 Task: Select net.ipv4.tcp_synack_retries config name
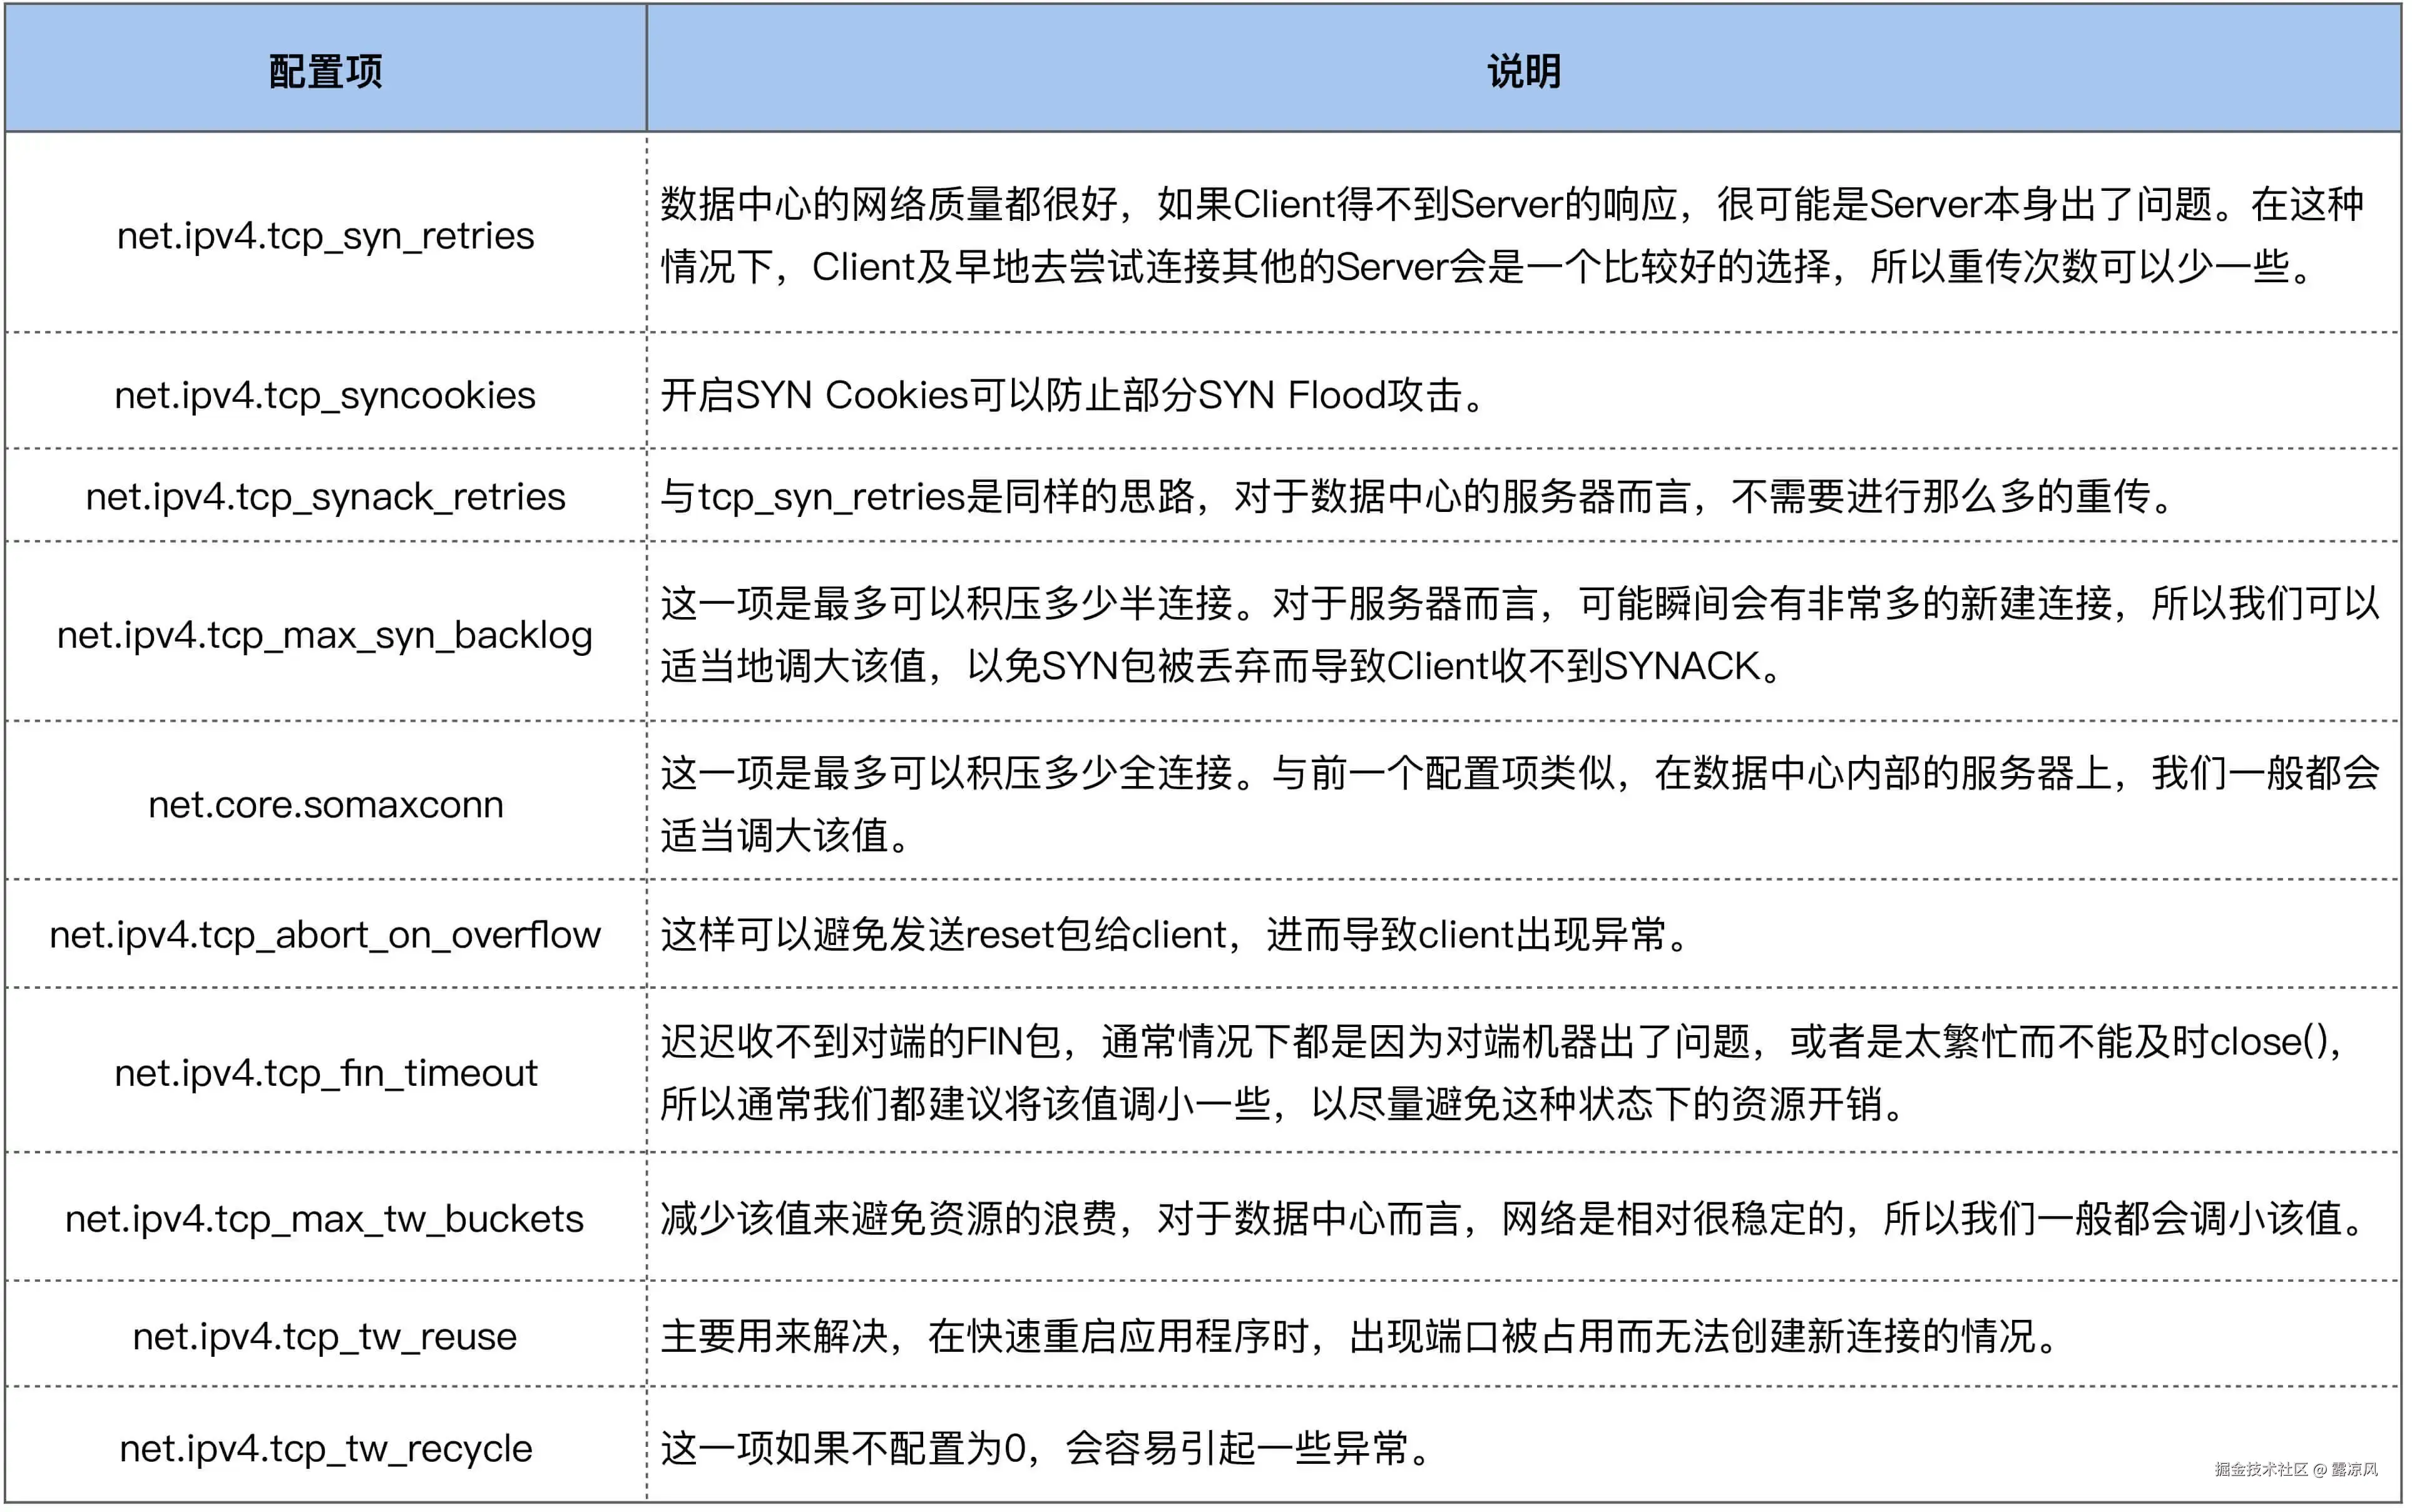click(325, 497)
